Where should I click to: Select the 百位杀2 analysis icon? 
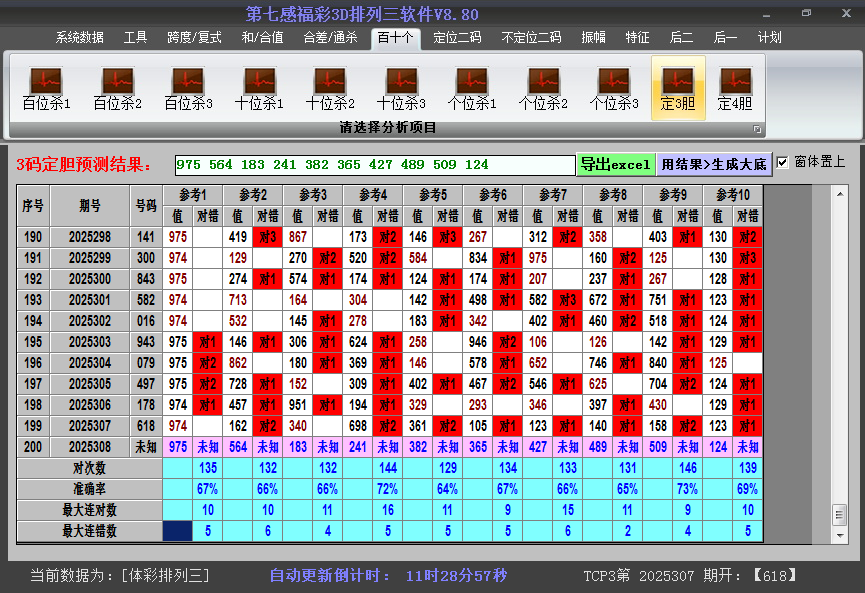tap(117, 88)
